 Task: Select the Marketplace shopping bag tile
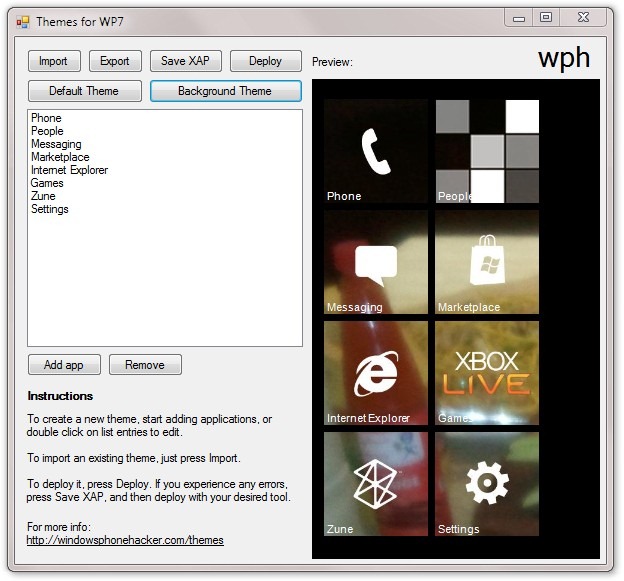[x=487, y=262]
